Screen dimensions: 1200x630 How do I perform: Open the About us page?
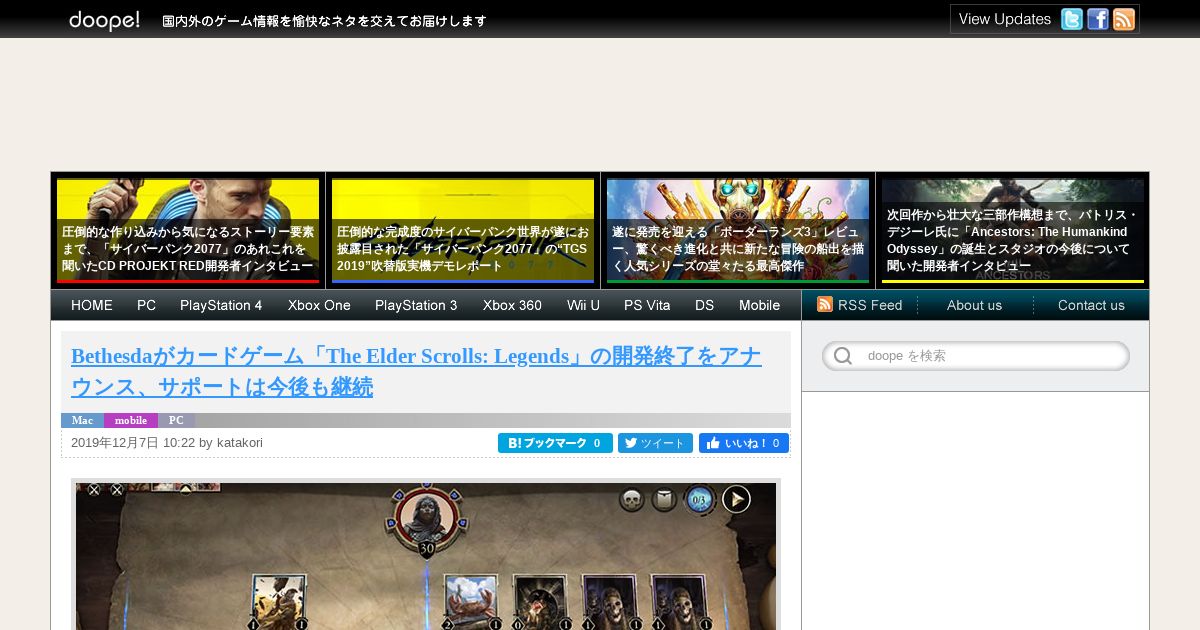pyautogui.click(x=974, y=305)
